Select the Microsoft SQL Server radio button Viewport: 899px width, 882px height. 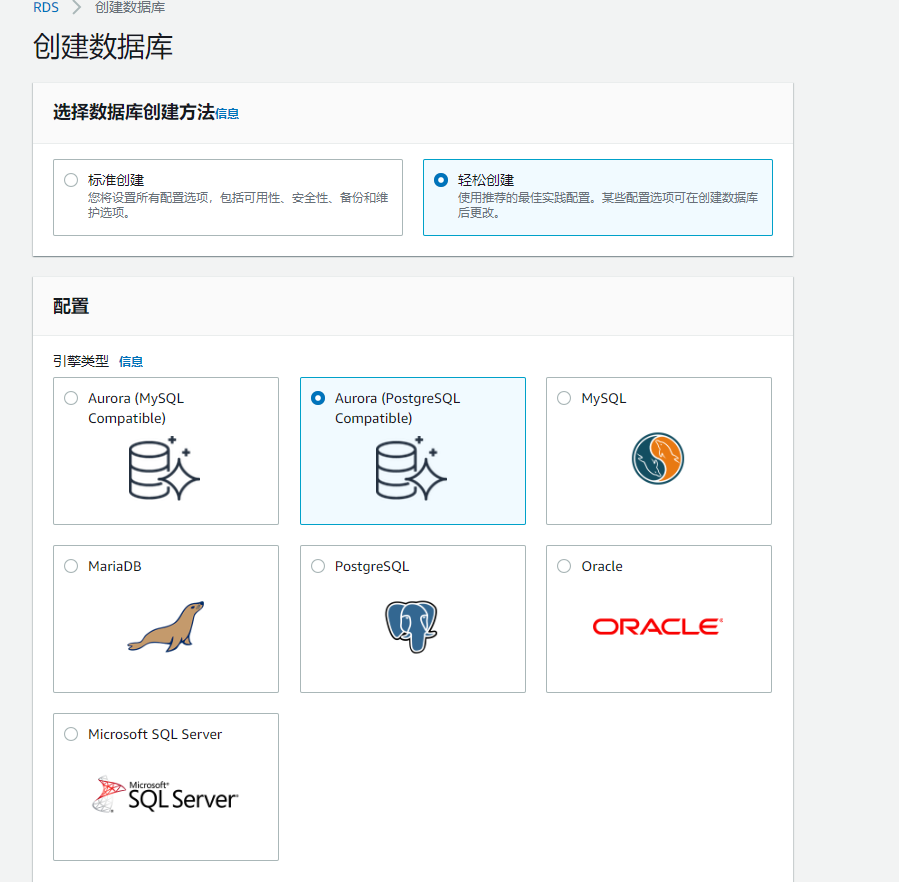pos(71,734)
